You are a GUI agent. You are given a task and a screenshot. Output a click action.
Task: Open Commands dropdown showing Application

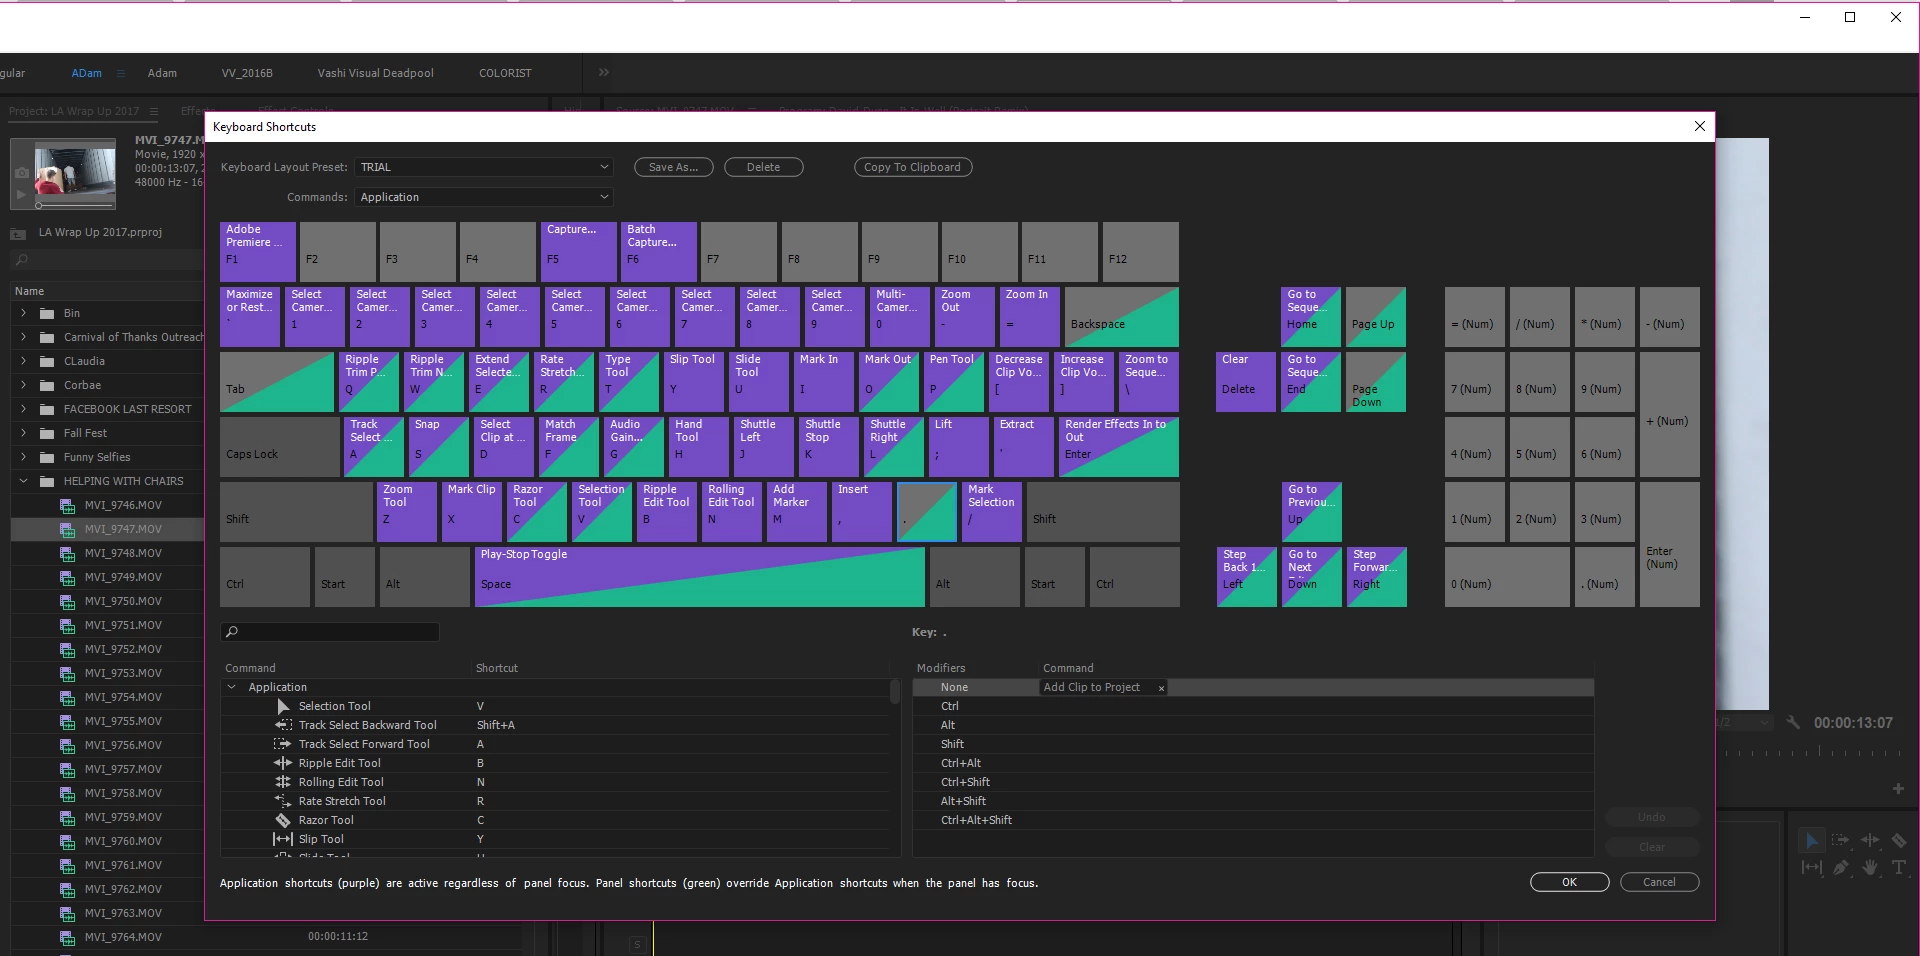coord(483,197)
